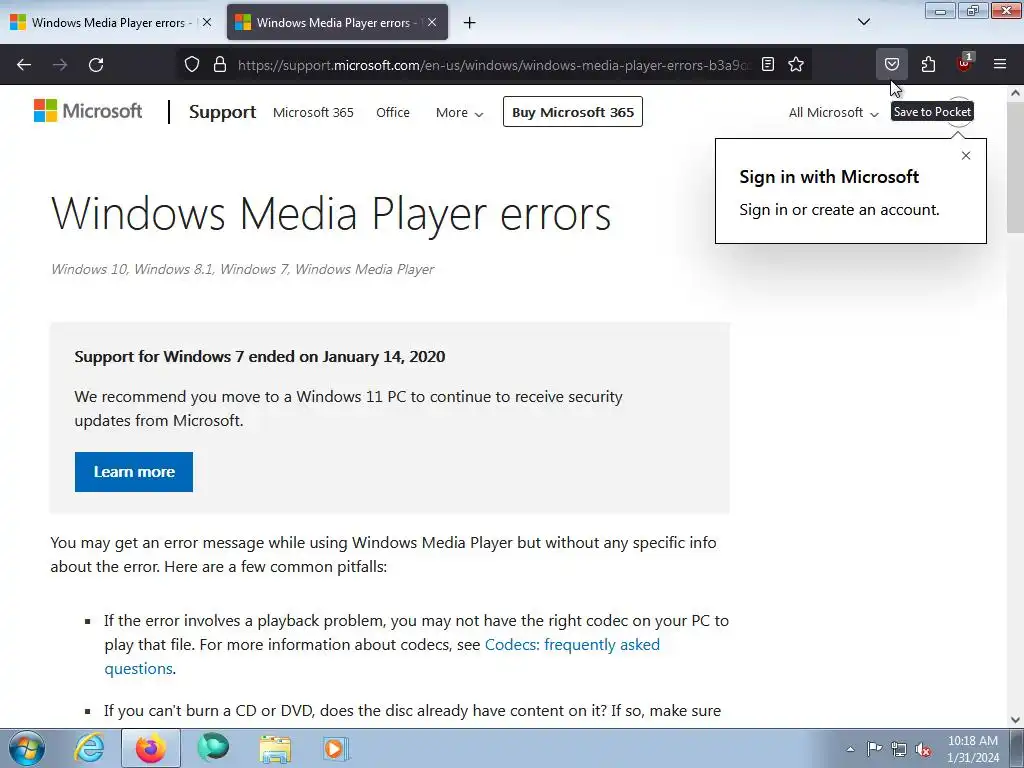Viewport: 1024px width, 768px height.
Task: Open the Support home link
Action: click(222, 112)
